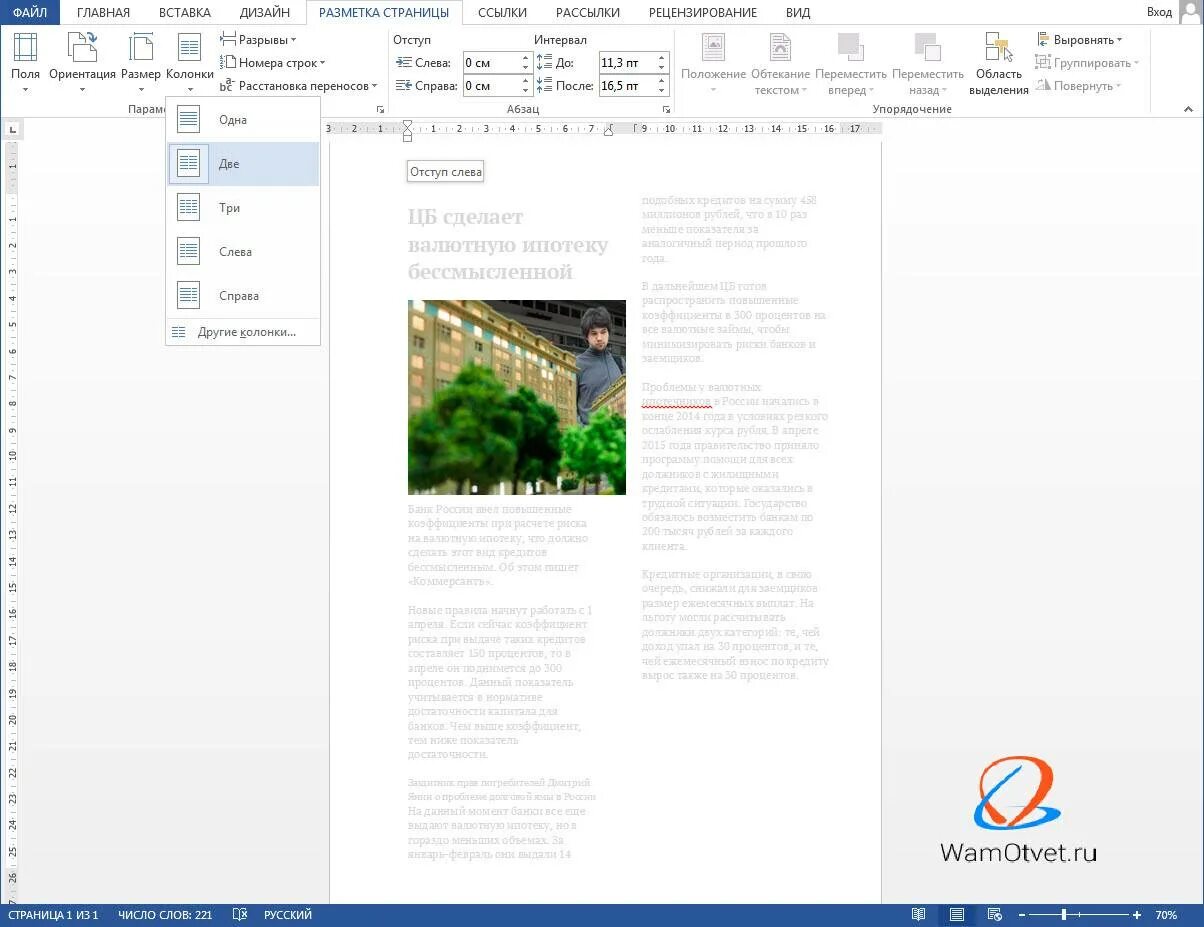Open Расстановка переносов hyphenation dropdown
This screenshot has height=927, width=1204.
(299, 86)
